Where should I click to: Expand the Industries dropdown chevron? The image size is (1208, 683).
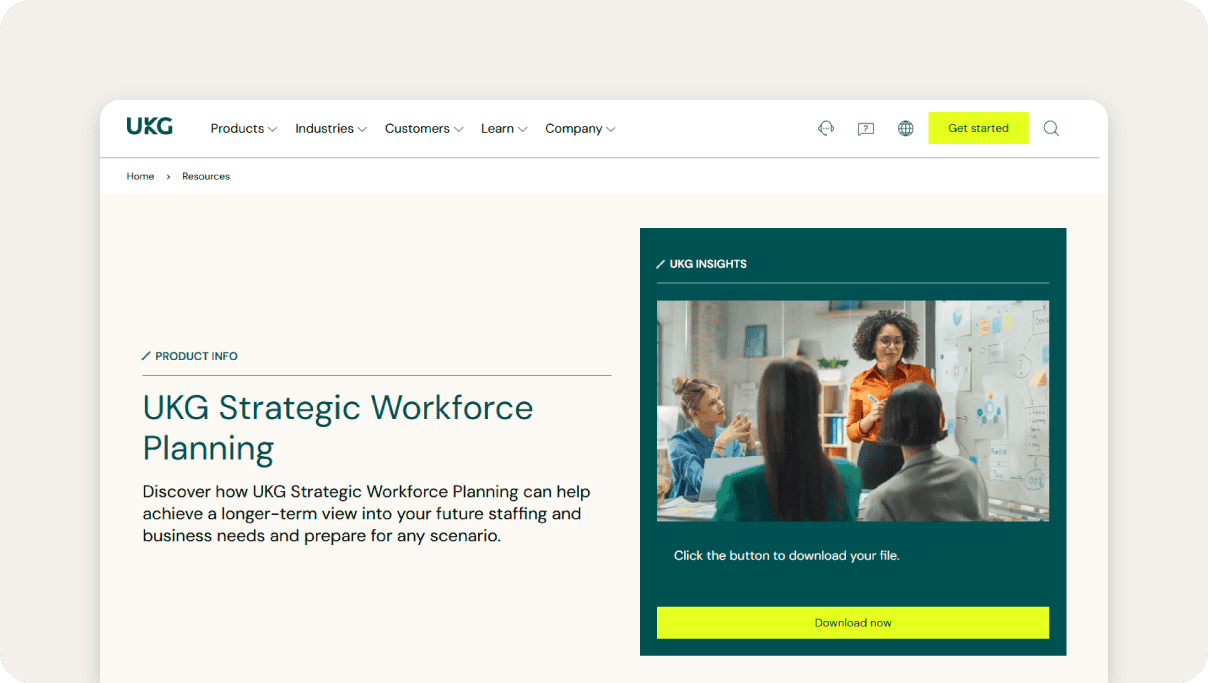pos(362,129)
